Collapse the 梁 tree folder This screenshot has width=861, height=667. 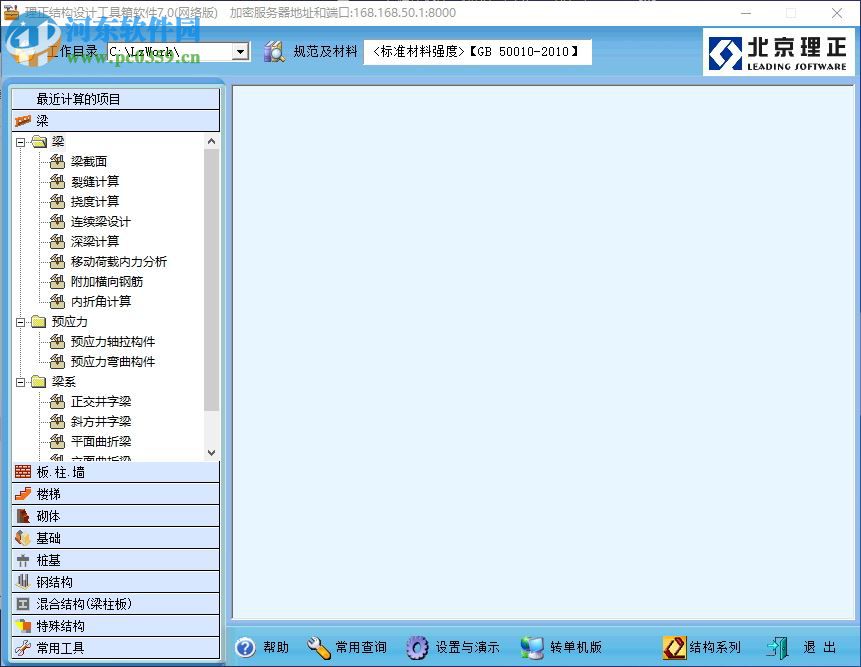point(18,140)
